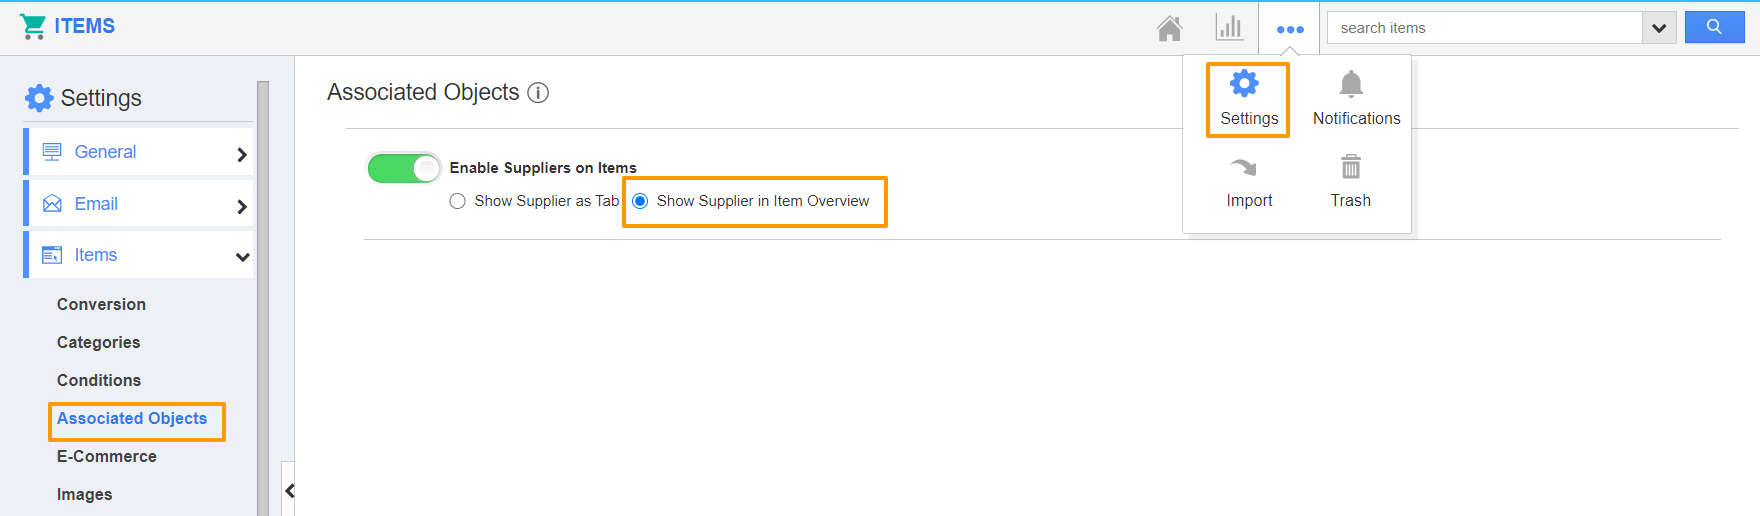Collapse the Items settings section
The image size is (1760, 516).
[139, 255]
